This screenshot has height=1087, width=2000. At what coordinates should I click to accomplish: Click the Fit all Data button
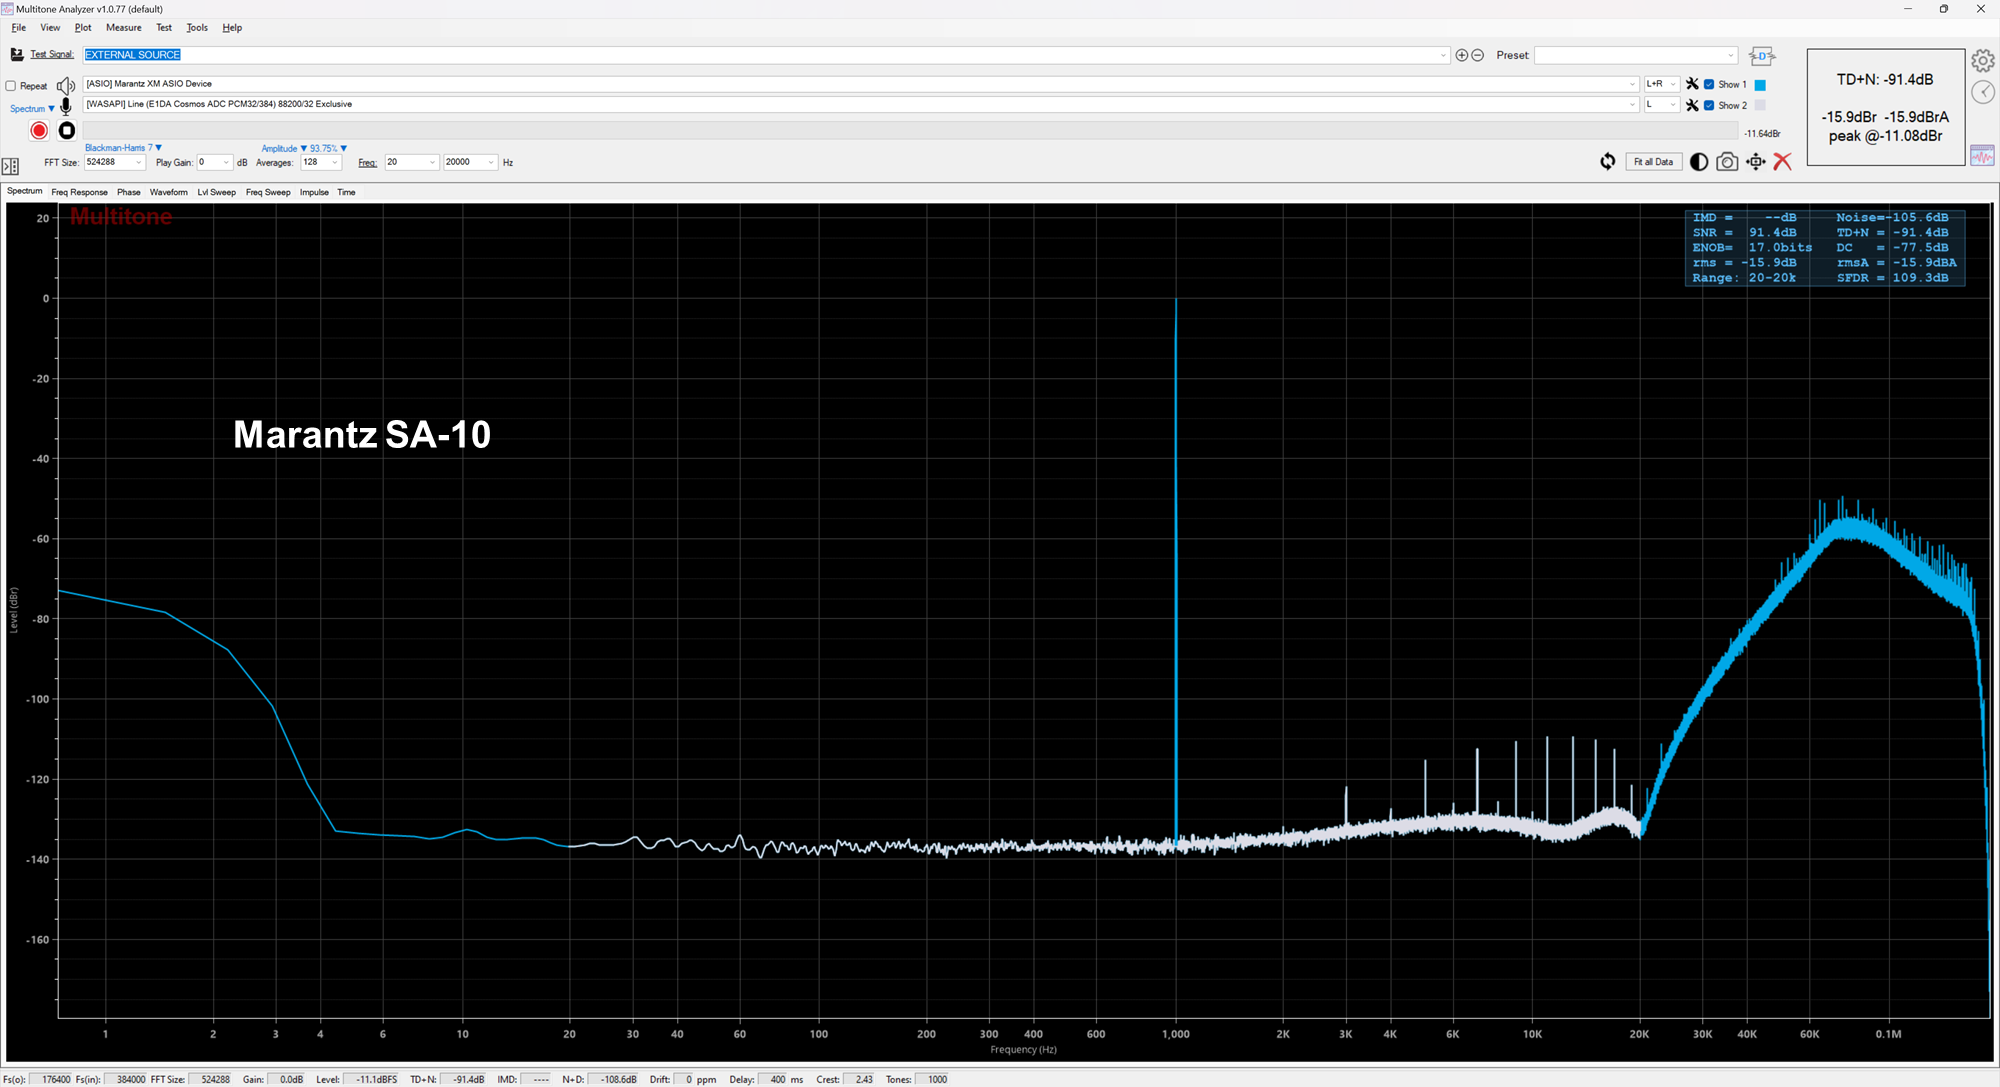tap(1653, 162)
